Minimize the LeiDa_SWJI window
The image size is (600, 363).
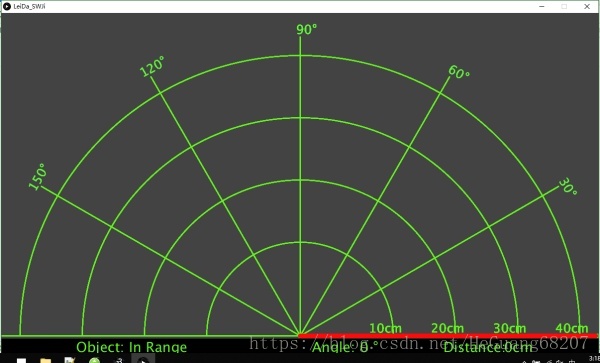(542, 7)
